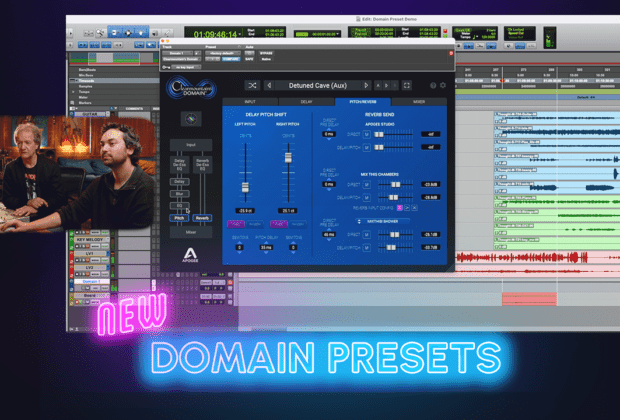Mute Mix This Chambers Delay/Pitch send
This screenshot has width=620, height=420.
(367, 197)
